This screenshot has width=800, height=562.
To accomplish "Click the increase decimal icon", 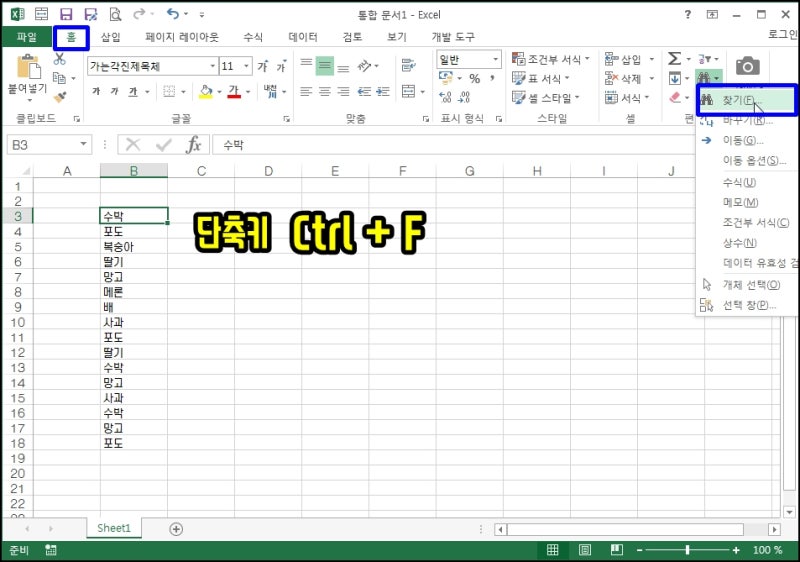I will (445, 97).
